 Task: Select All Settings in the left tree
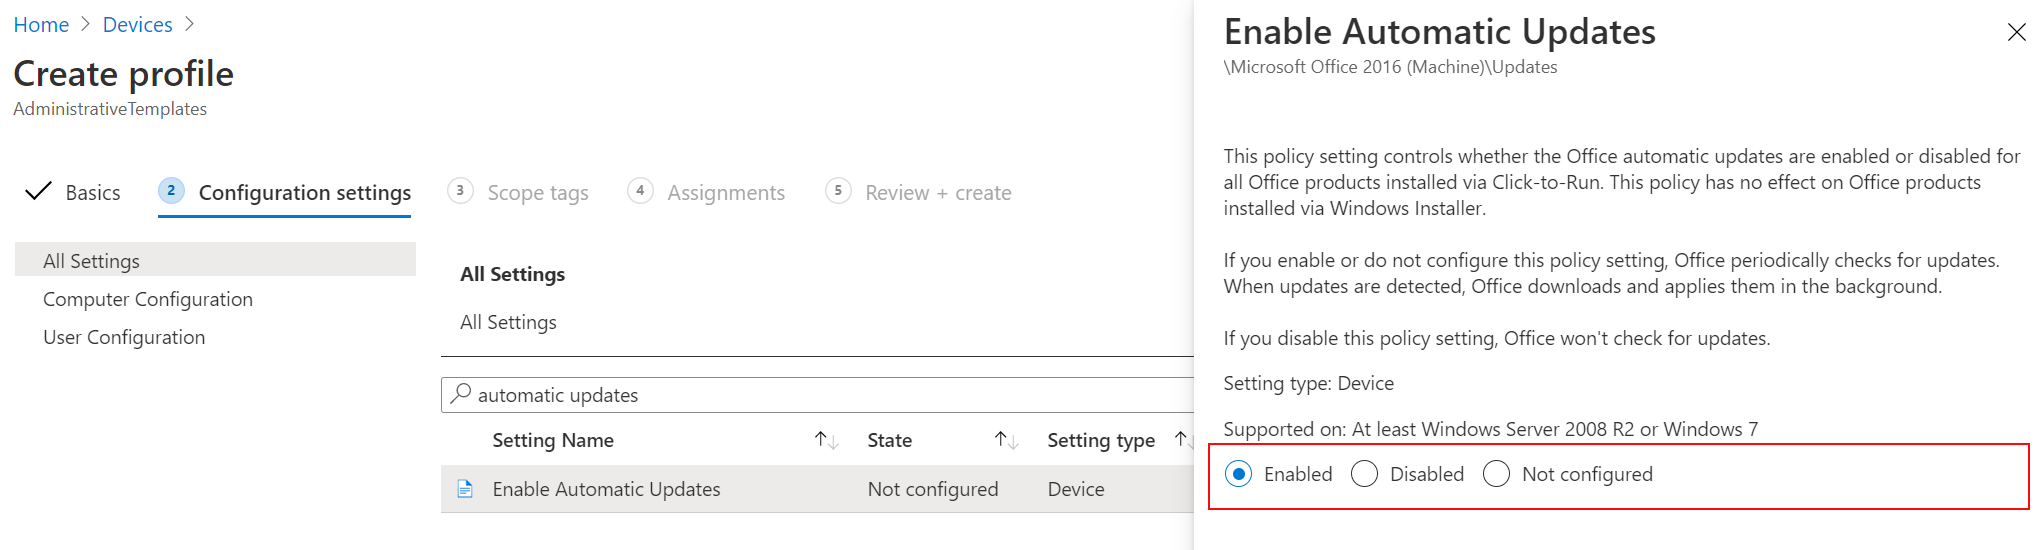pyautogui.click(x=215, y=260)
